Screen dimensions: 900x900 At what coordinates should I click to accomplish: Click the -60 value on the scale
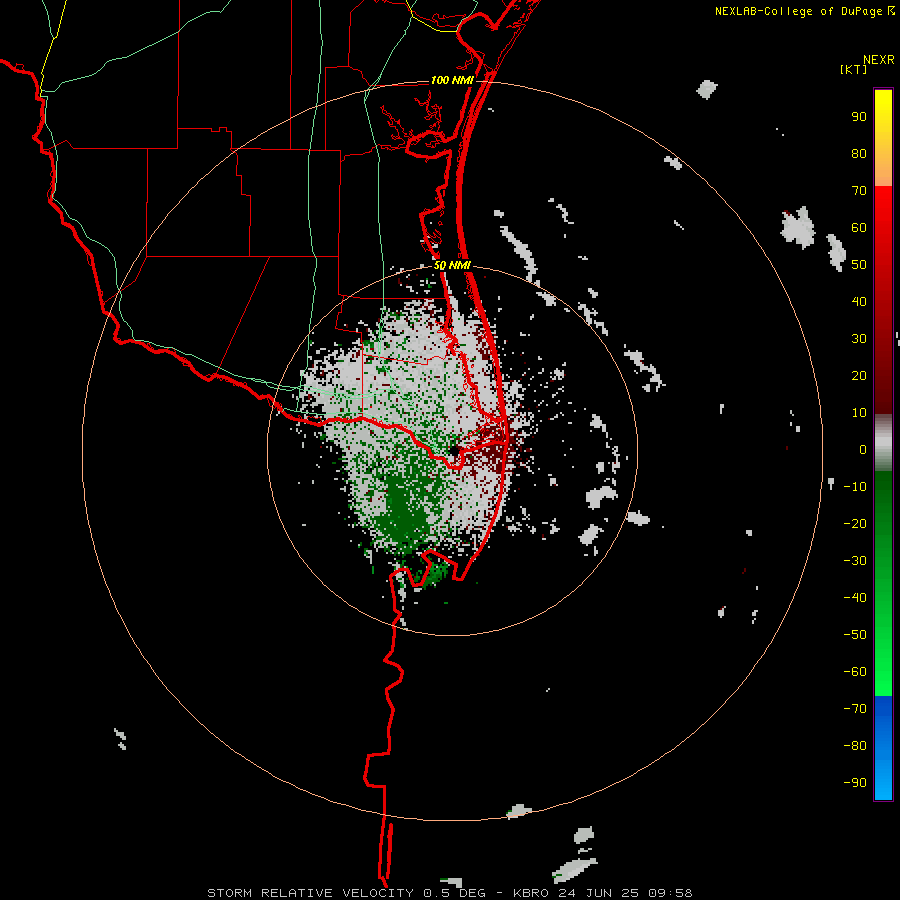coord(855,672)
